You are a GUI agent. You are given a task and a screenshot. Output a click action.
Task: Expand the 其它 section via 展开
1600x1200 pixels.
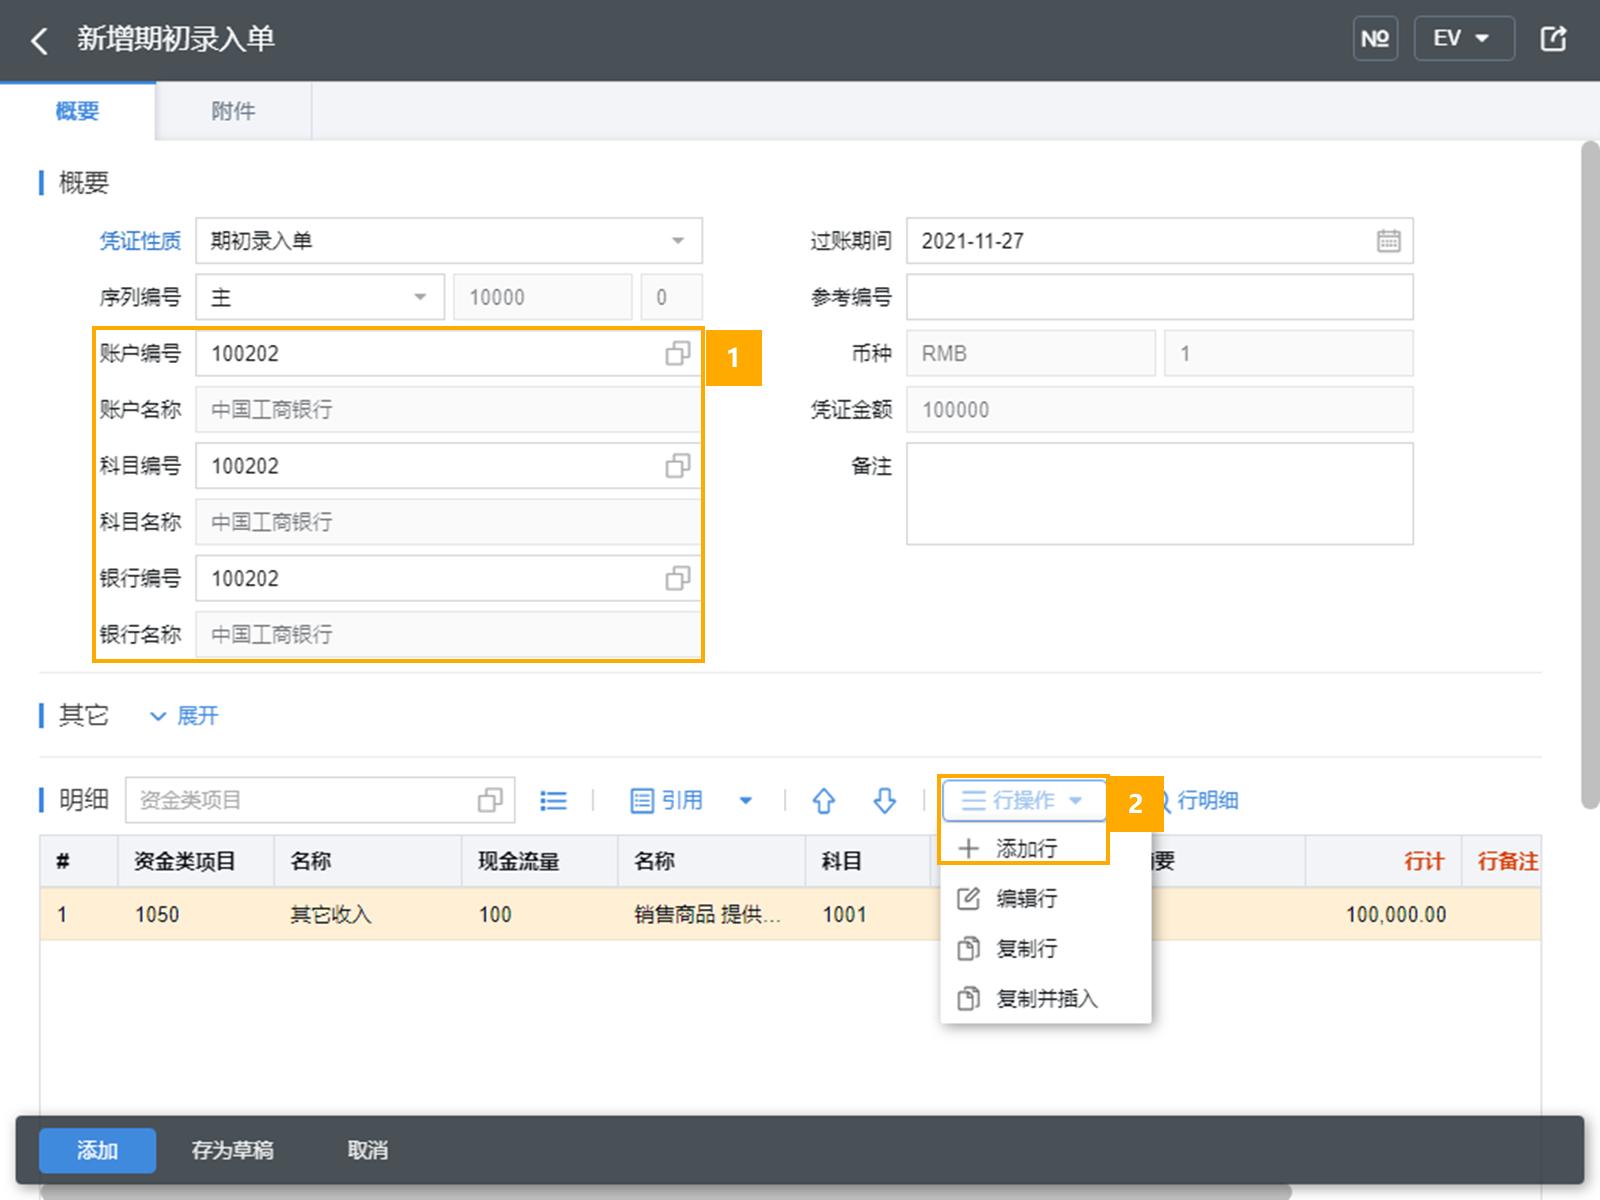pyautogui.click(x=184, y=716)
